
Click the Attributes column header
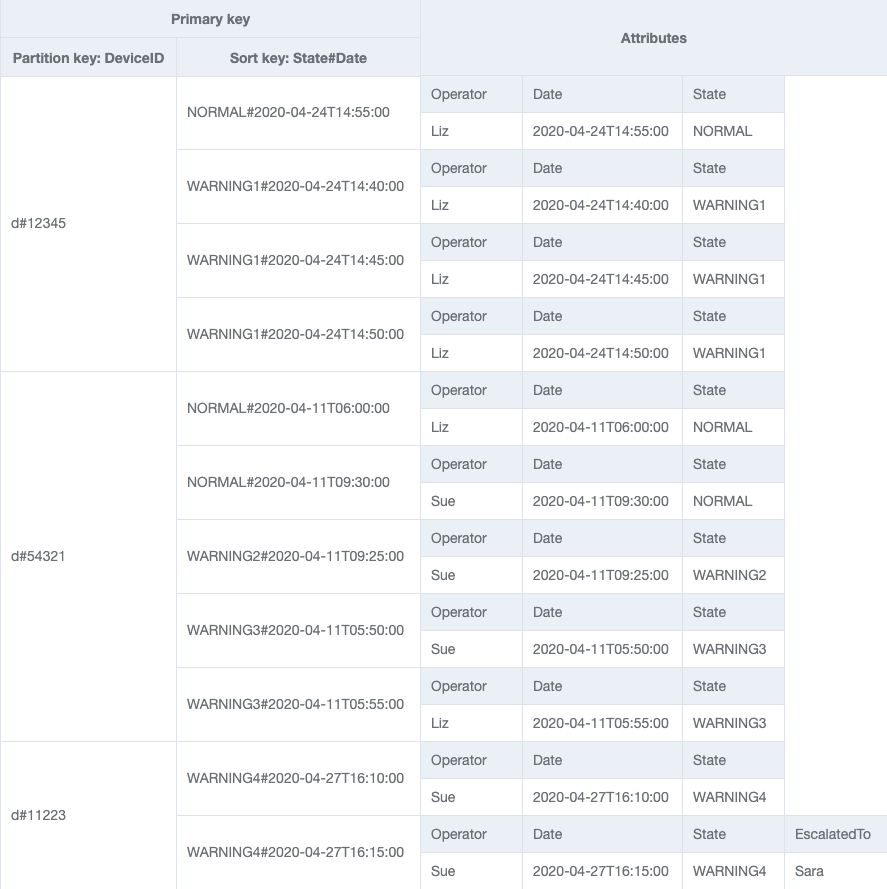653,38
